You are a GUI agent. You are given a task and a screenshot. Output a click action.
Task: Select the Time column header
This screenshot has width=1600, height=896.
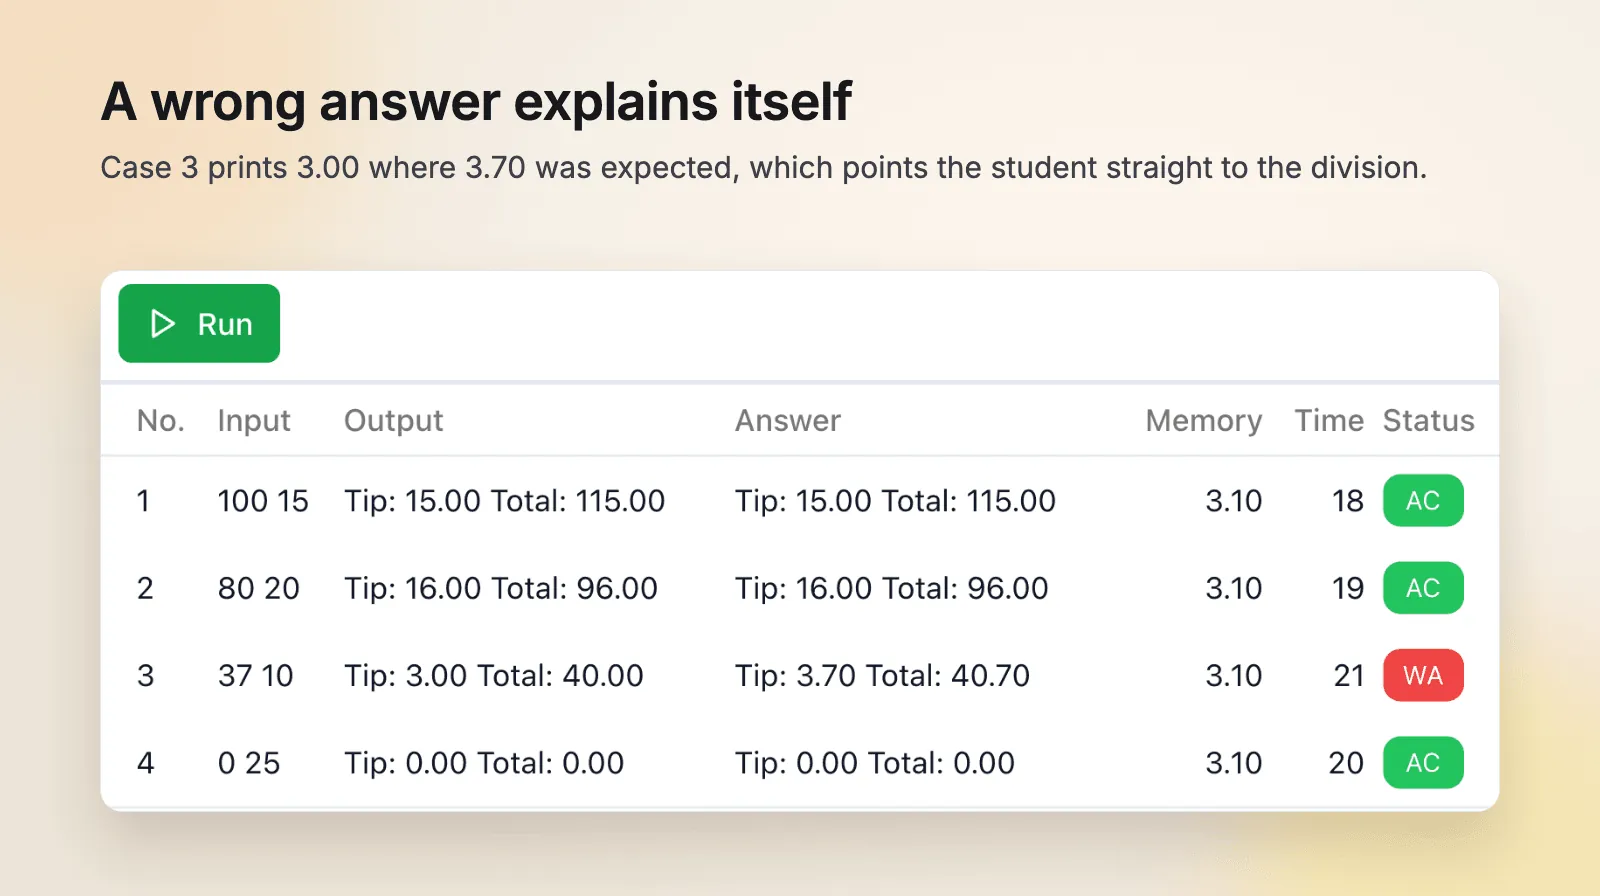click(1329, 420)
